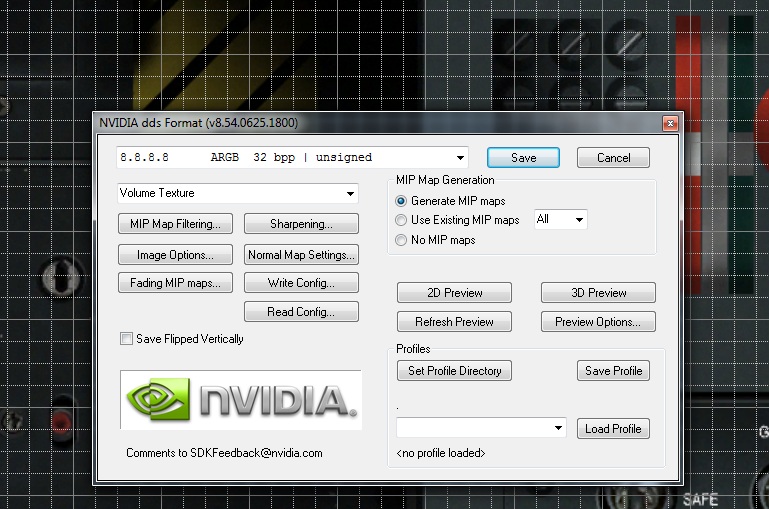
Task: Open the empty profile selection dropdown
Action: [481, 428]
